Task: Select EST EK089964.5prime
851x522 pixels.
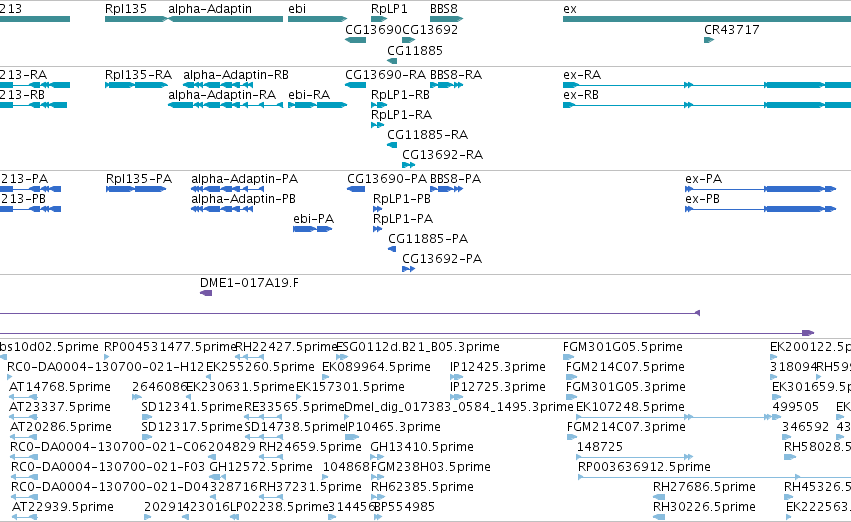Action: coord(377,367)
